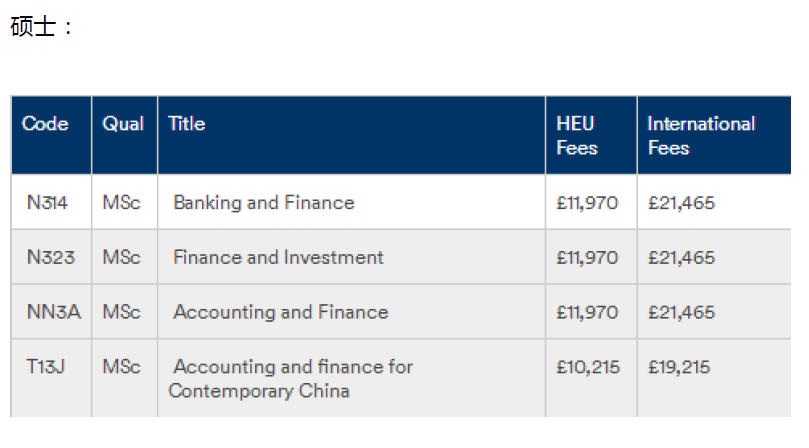Click the Banking and Finance title
The image size is (809, 448).
(x=264, y=202)
